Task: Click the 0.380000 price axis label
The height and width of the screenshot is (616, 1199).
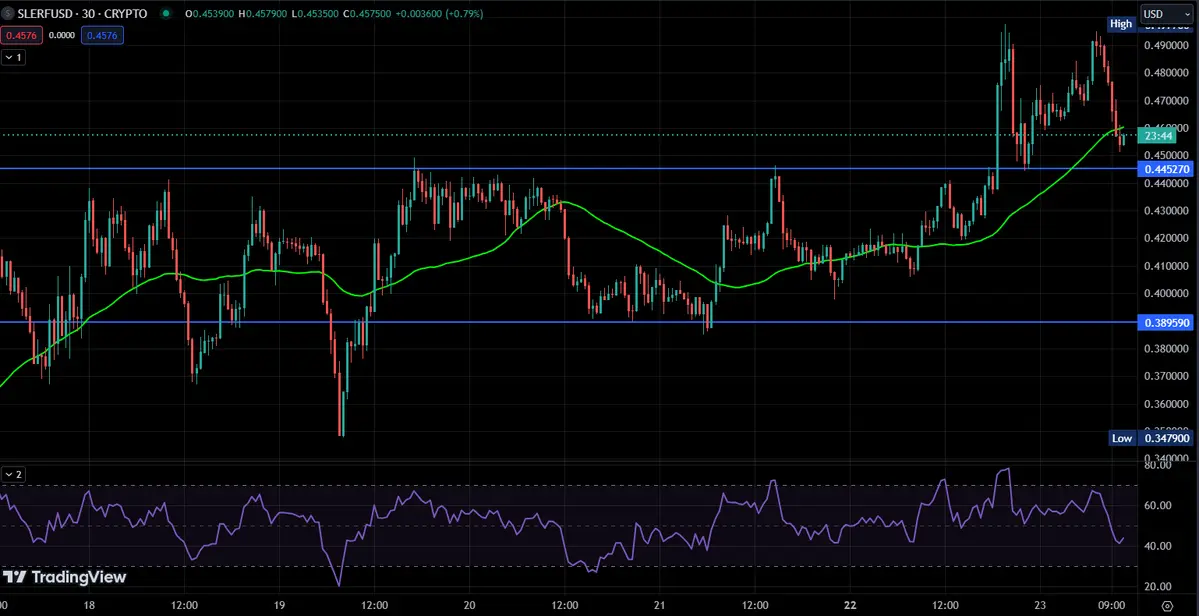Action: [1165, 349]
